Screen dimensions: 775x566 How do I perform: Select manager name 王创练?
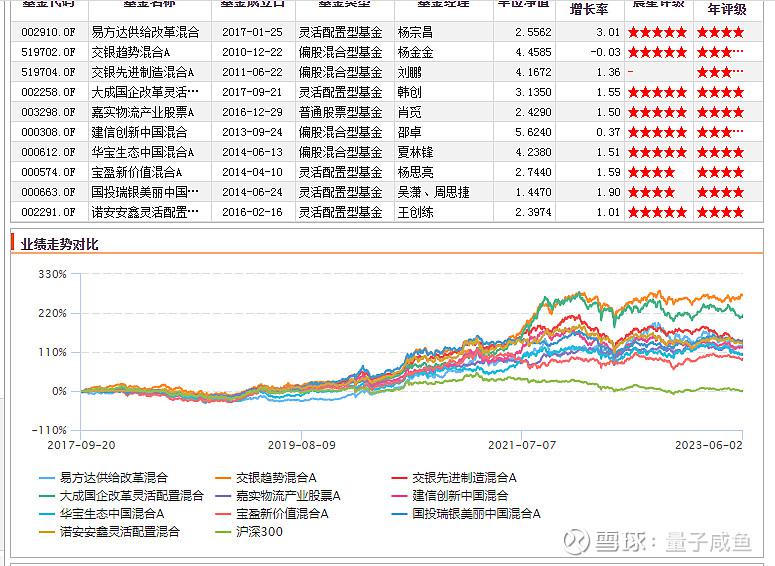click(x=415, y=213)
